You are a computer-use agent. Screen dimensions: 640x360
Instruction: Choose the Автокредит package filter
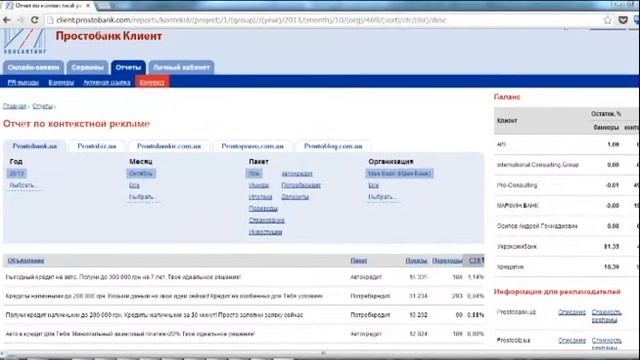[x=297, y=173]
